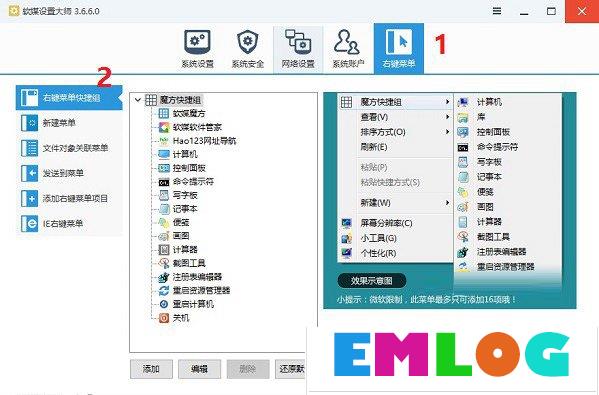Select the 重启计算机 text in the tree
The height and width of the screenshot is (395, 599).
(193, 304)
